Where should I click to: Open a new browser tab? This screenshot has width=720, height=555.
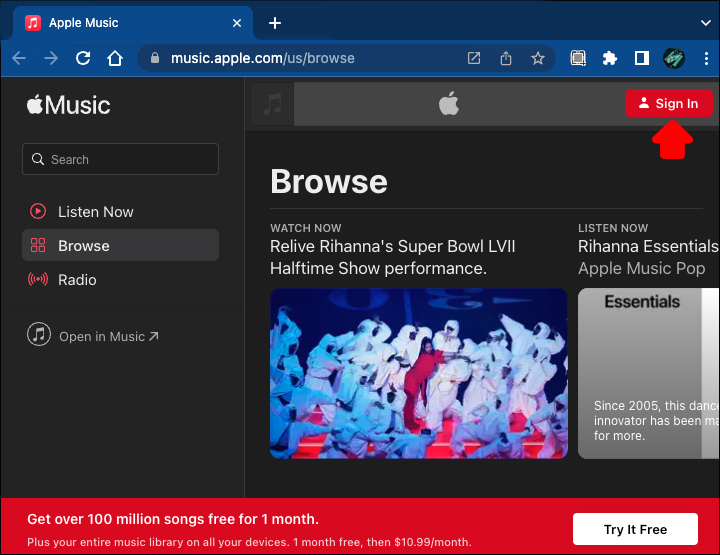[275, 22]
